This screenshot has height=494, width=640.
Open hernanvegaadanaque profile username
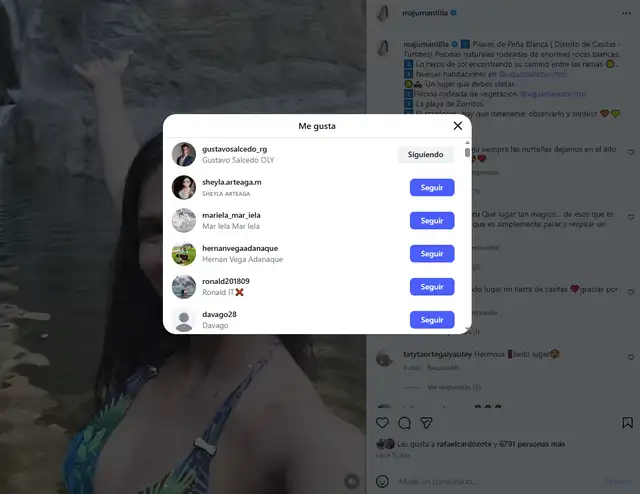[240, 248]
